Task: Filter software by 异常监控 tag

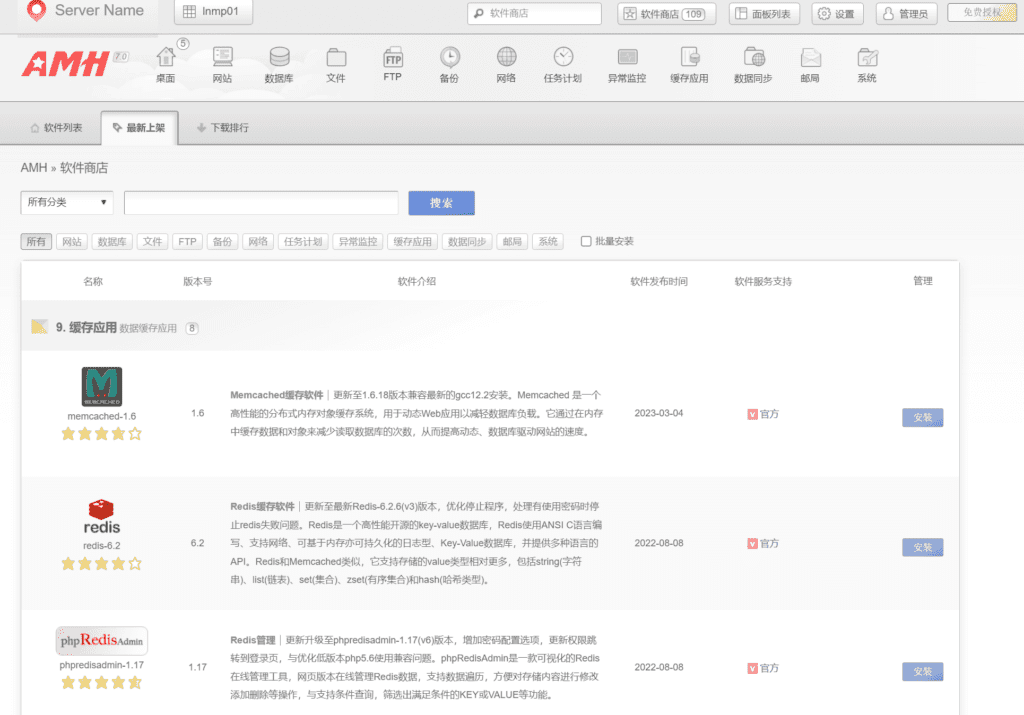Action: (358, 242)
